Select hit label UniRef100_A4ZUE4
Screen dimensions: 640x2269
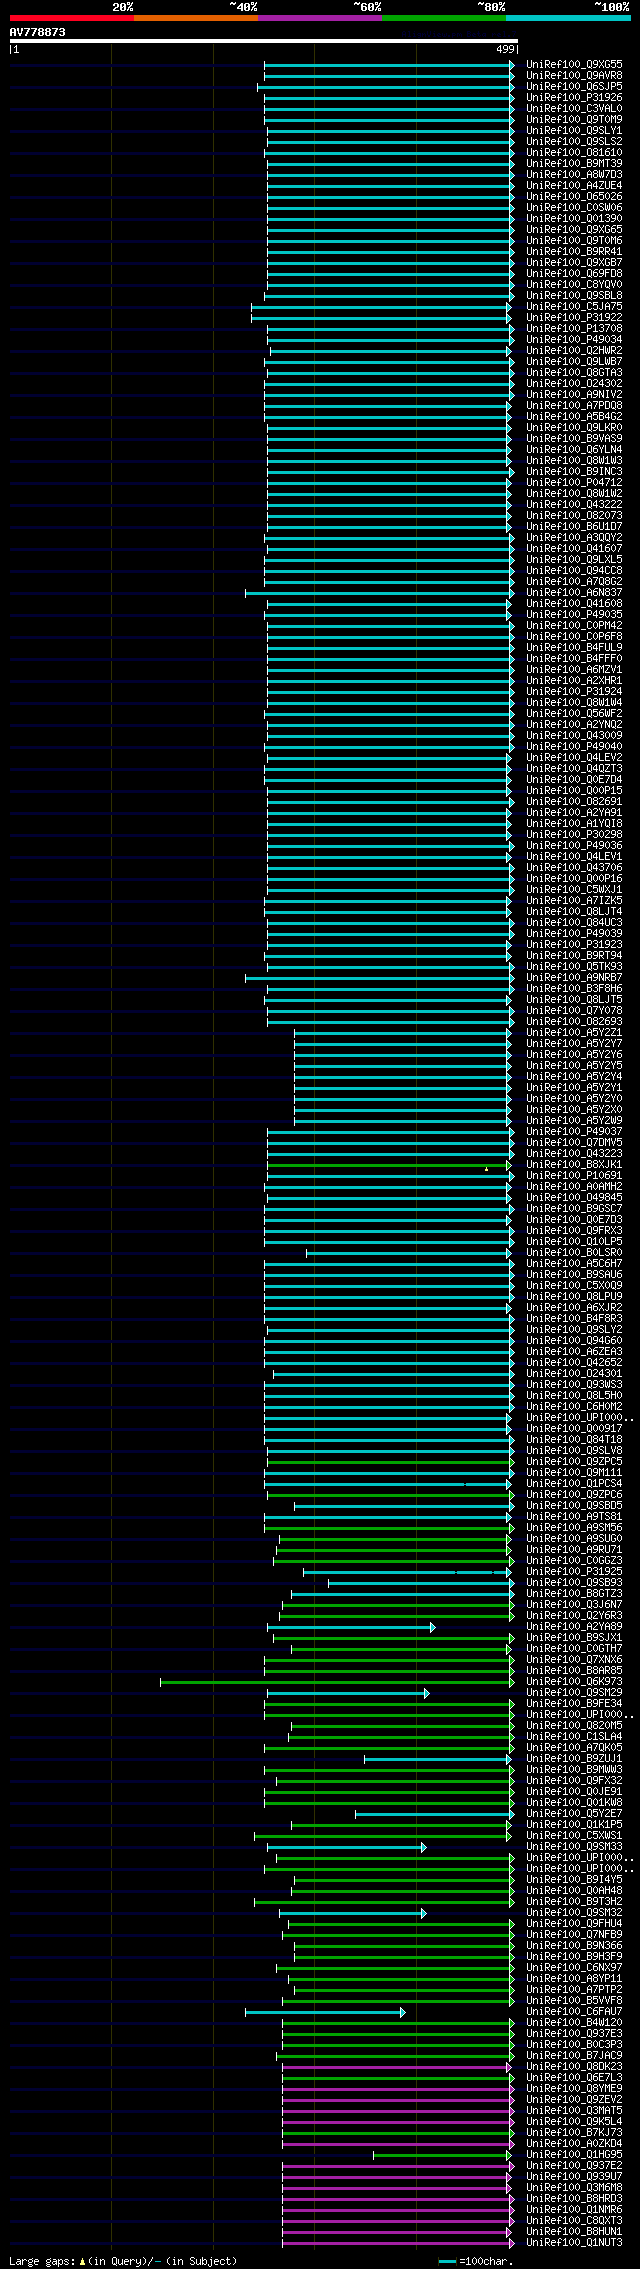(574, 186)
